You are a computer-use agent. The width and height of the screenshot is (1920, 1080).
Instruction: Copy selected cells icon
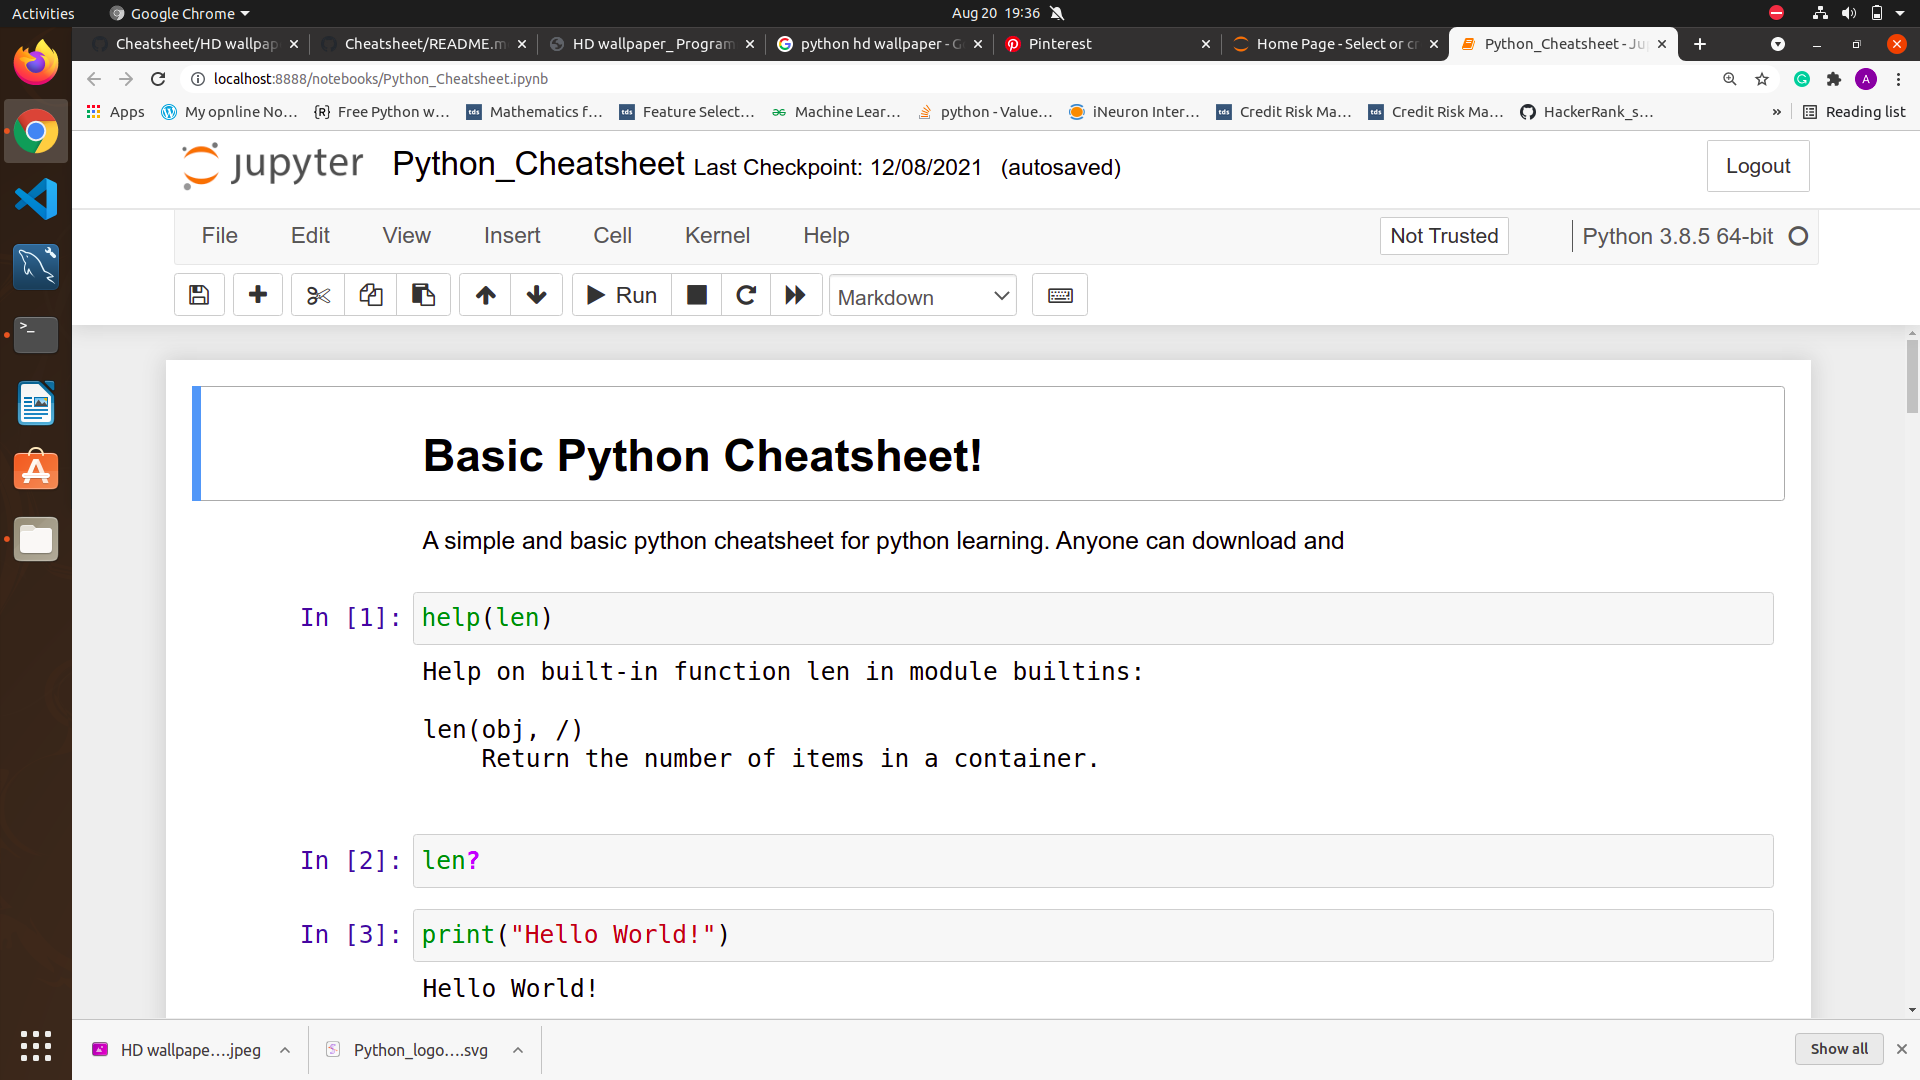coord(371,295)
